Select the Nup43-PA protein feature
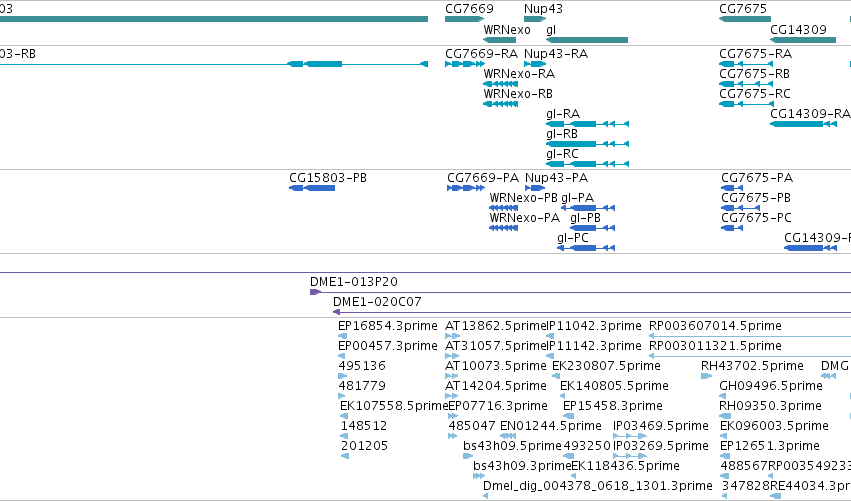Screen dimensions: 851x501 (x=535, y=188)
